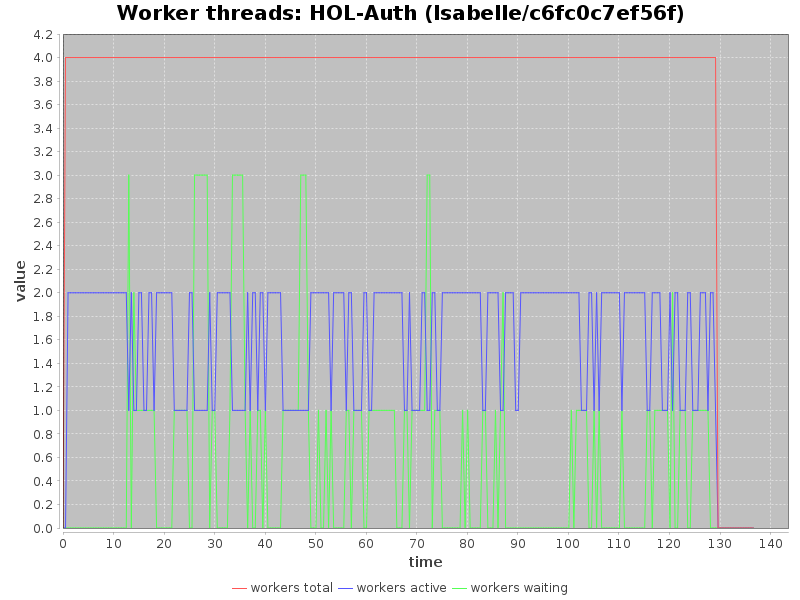Click the 0 tick on the time axis
Viewport: 800px width, 600px height.
[63, 543]
